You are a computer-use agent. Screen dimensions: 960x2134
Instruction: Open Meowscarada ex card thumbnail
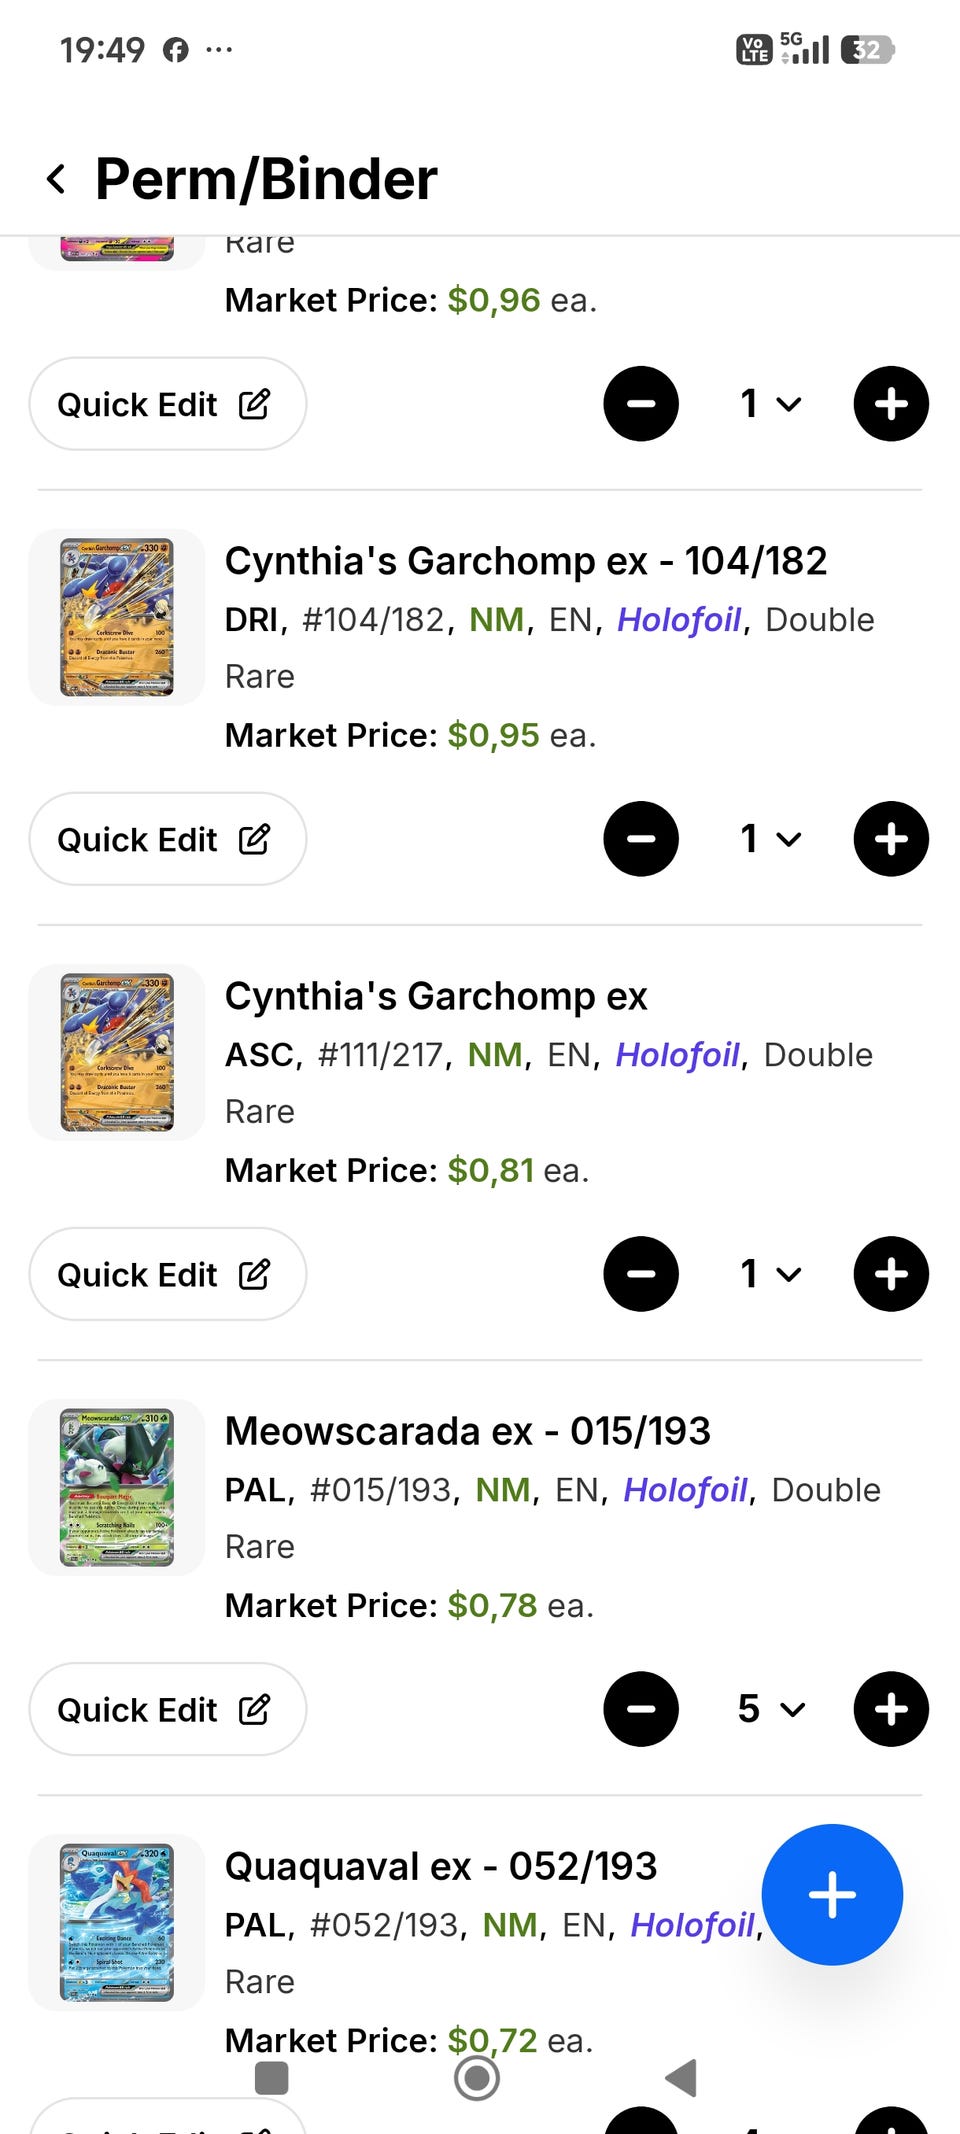[117, 1487]
